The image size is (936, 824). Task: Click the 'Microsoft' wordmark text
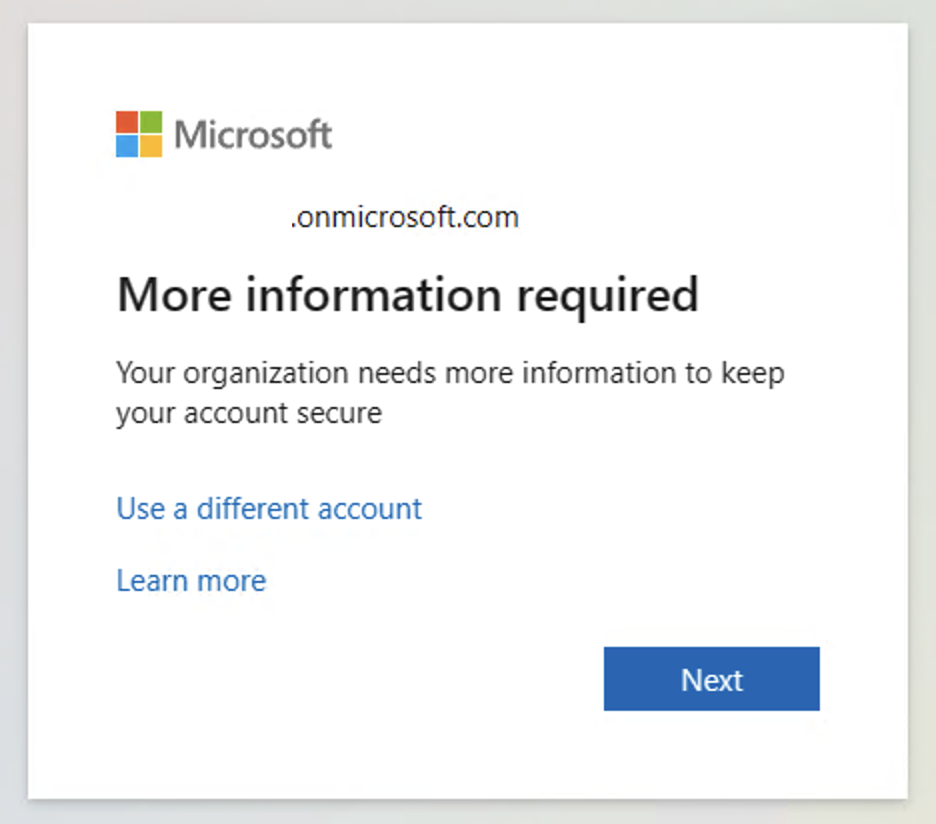tap(253, 134)
